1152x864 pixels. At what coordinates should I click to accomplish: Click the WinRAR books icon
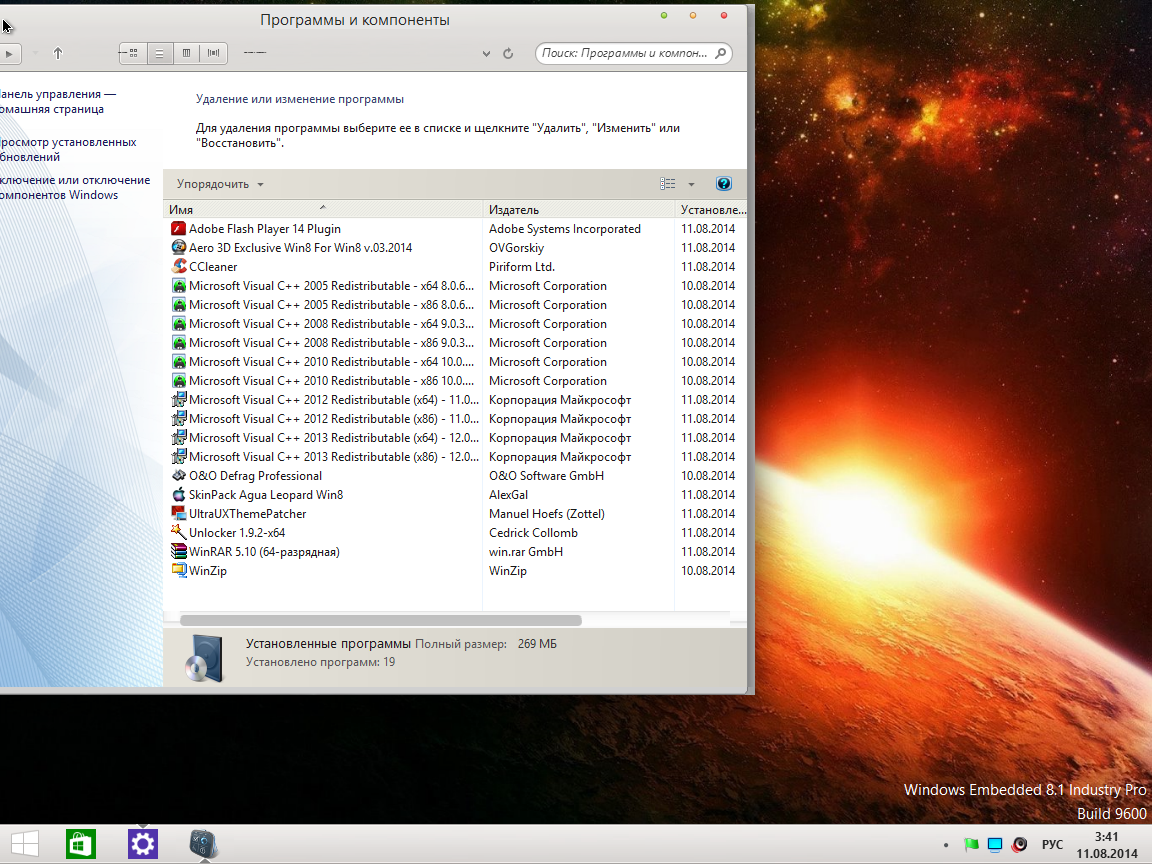point(179,551)
